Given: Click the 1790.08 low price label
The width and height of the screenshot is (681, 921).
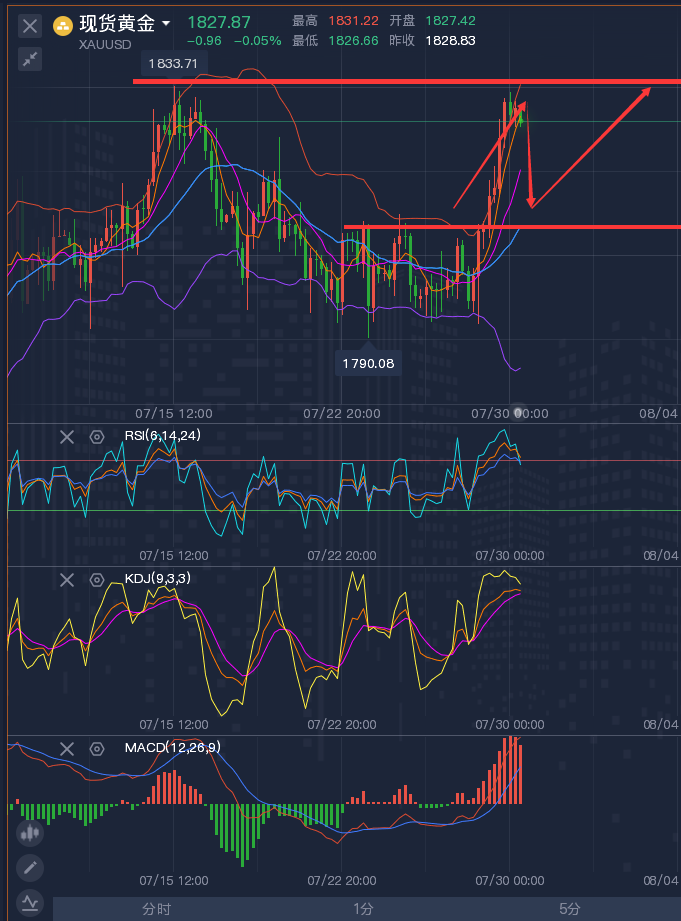Looking at the screenshot, I should pyautogui.click(x=368, y=363).
